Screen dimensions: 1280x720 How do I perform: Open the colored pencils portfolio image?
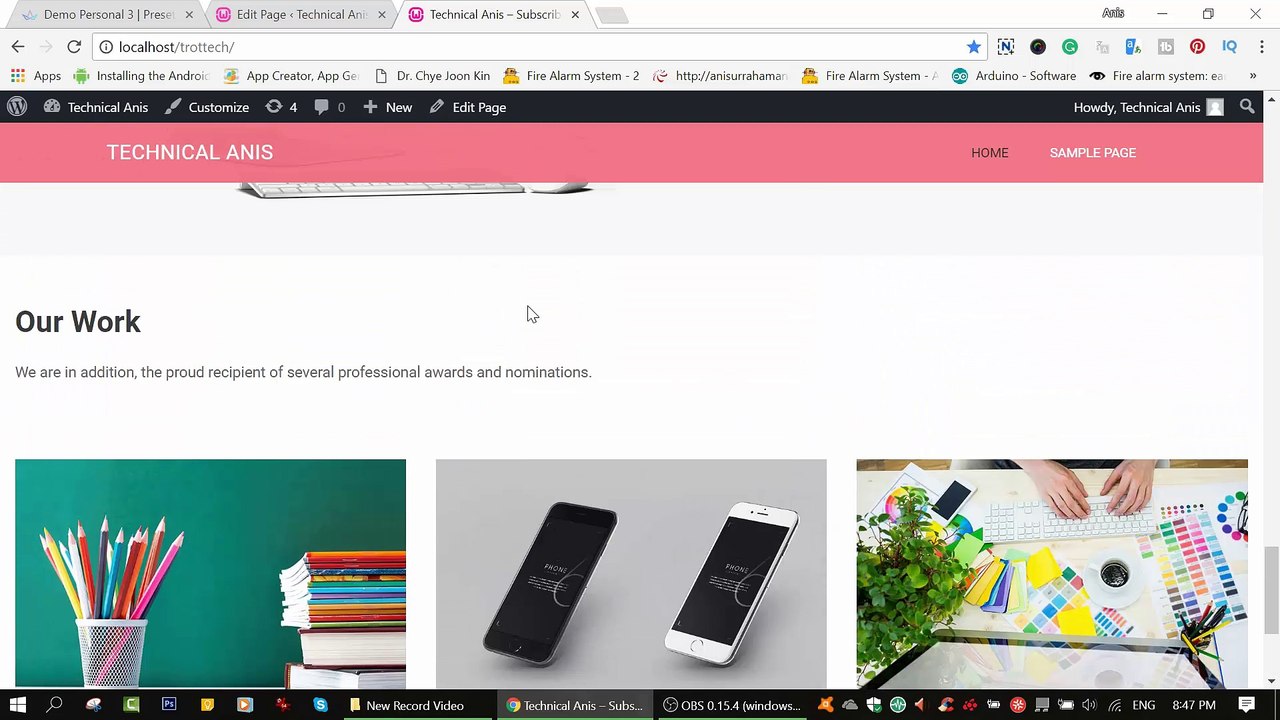[x=210, y=574]
